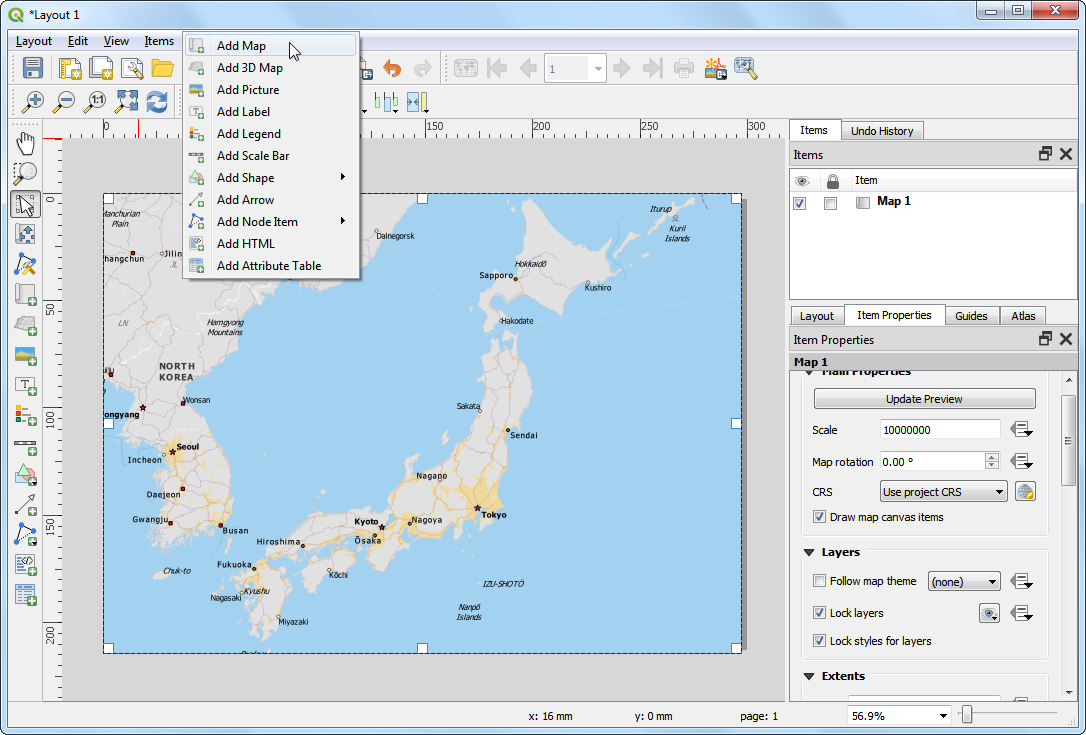This screenshot has width=1086, height=735.
Task: Select Add Scale Bar menu entry
Action: pyautogui.click(x=252, y=156)
